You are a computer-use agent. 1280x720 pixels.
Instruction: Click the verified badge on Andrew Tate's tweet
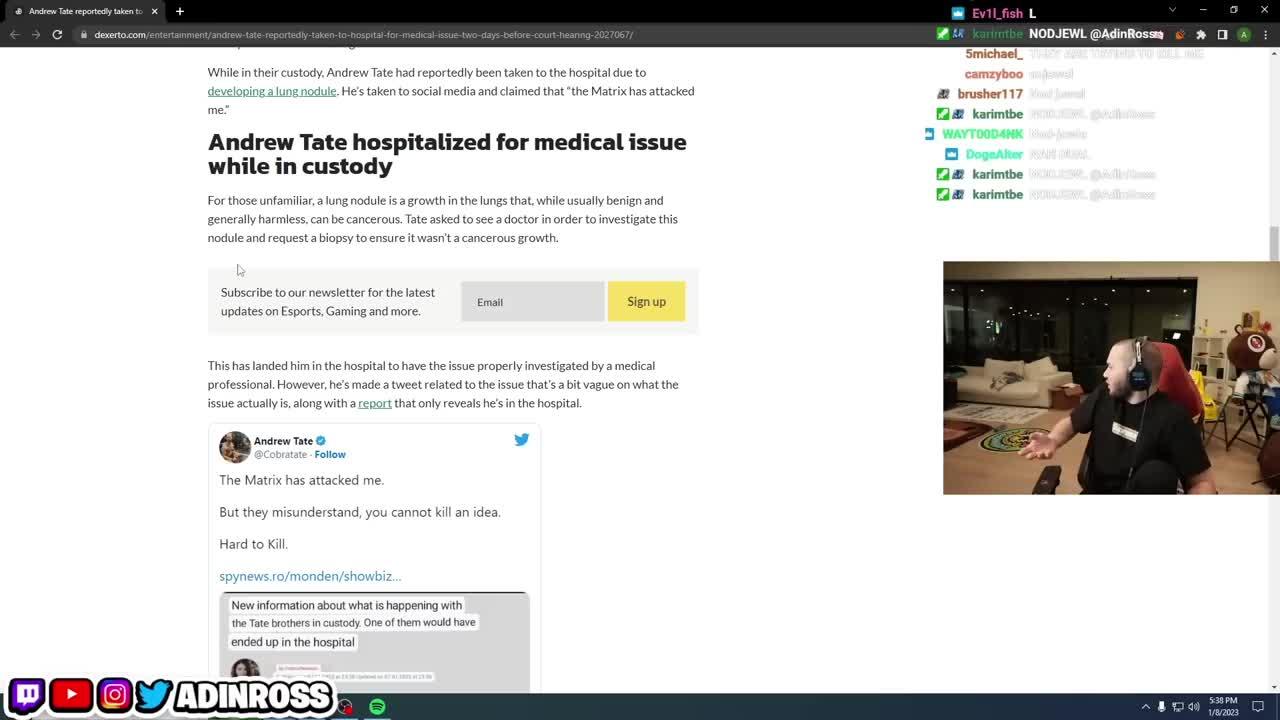pyautogui.click(x=320, y=440)
